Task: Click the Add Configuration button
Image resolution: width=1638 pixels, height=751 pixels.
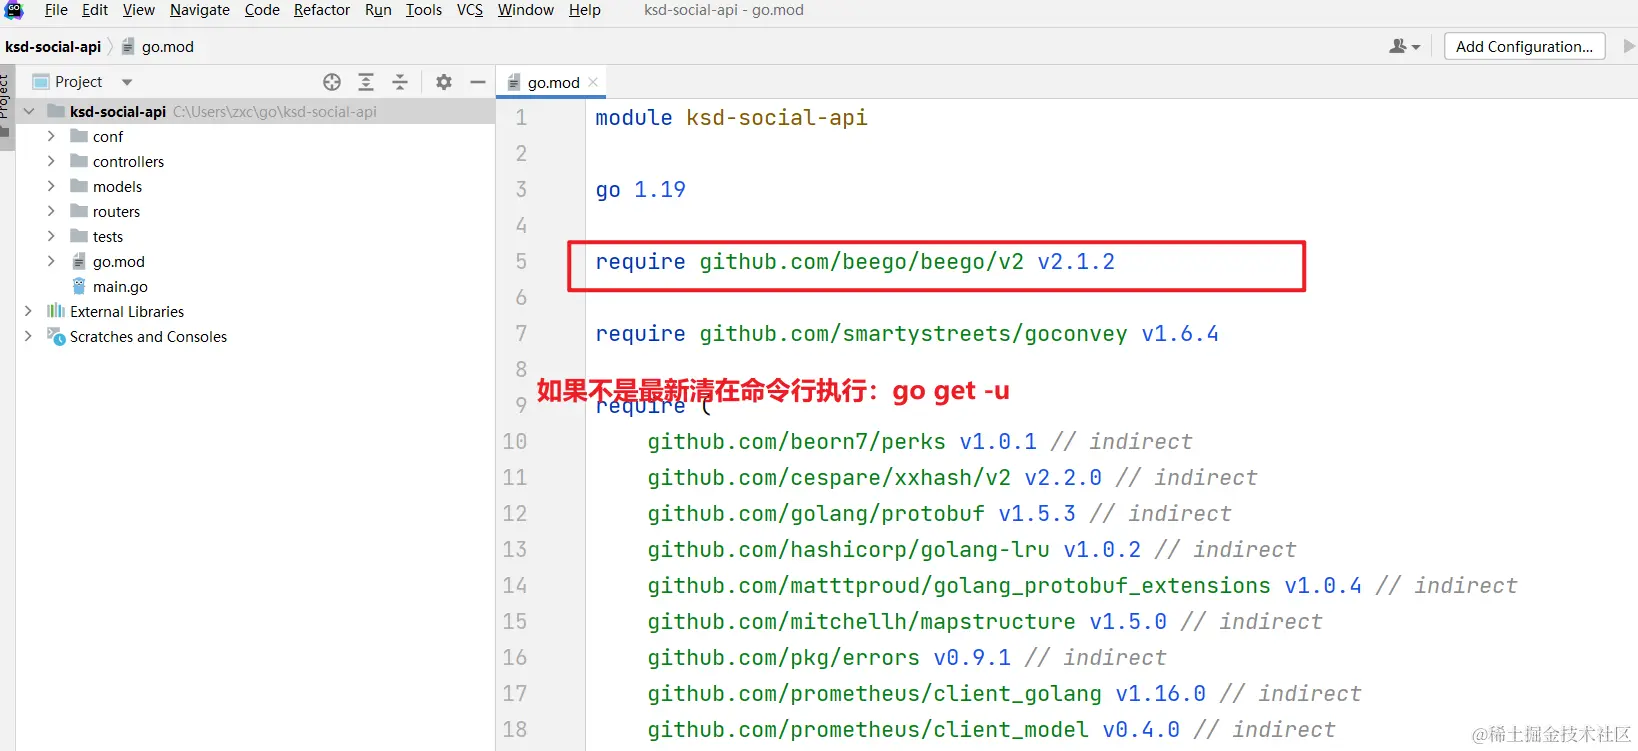Action: coord(1524,46)
